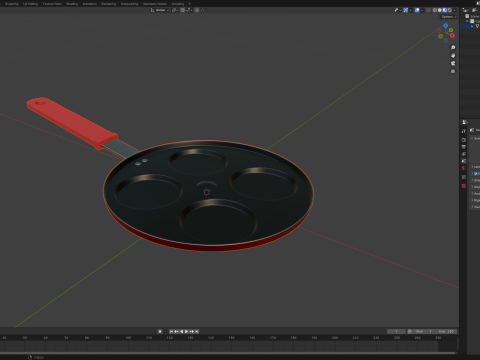This screenshot has width=480, height=360.
Task: Click the Start frame field
Action: pyautogui.click(x=424, y=331)
